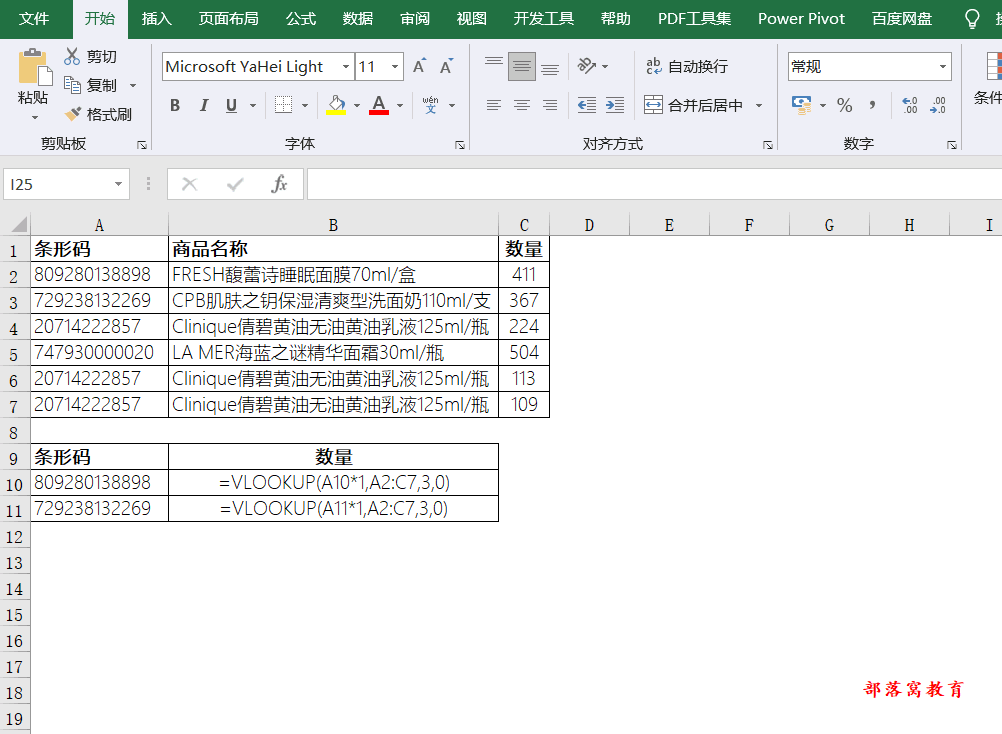Click in the formula bar input

pos(654,185)
